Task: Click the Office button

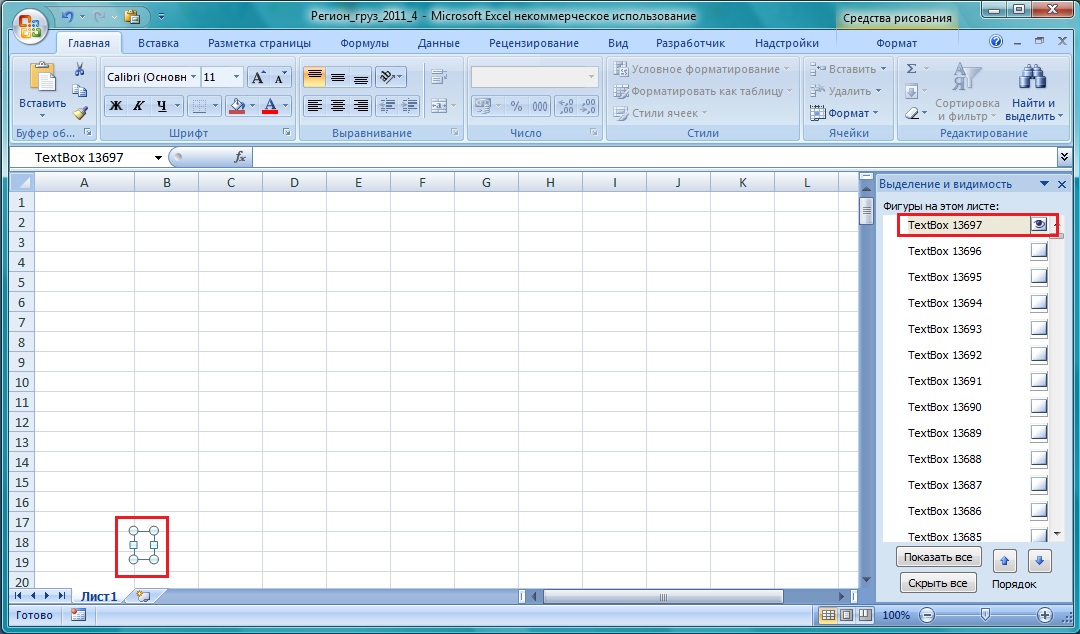Action: pyautogui.click(x=30, y=26)
